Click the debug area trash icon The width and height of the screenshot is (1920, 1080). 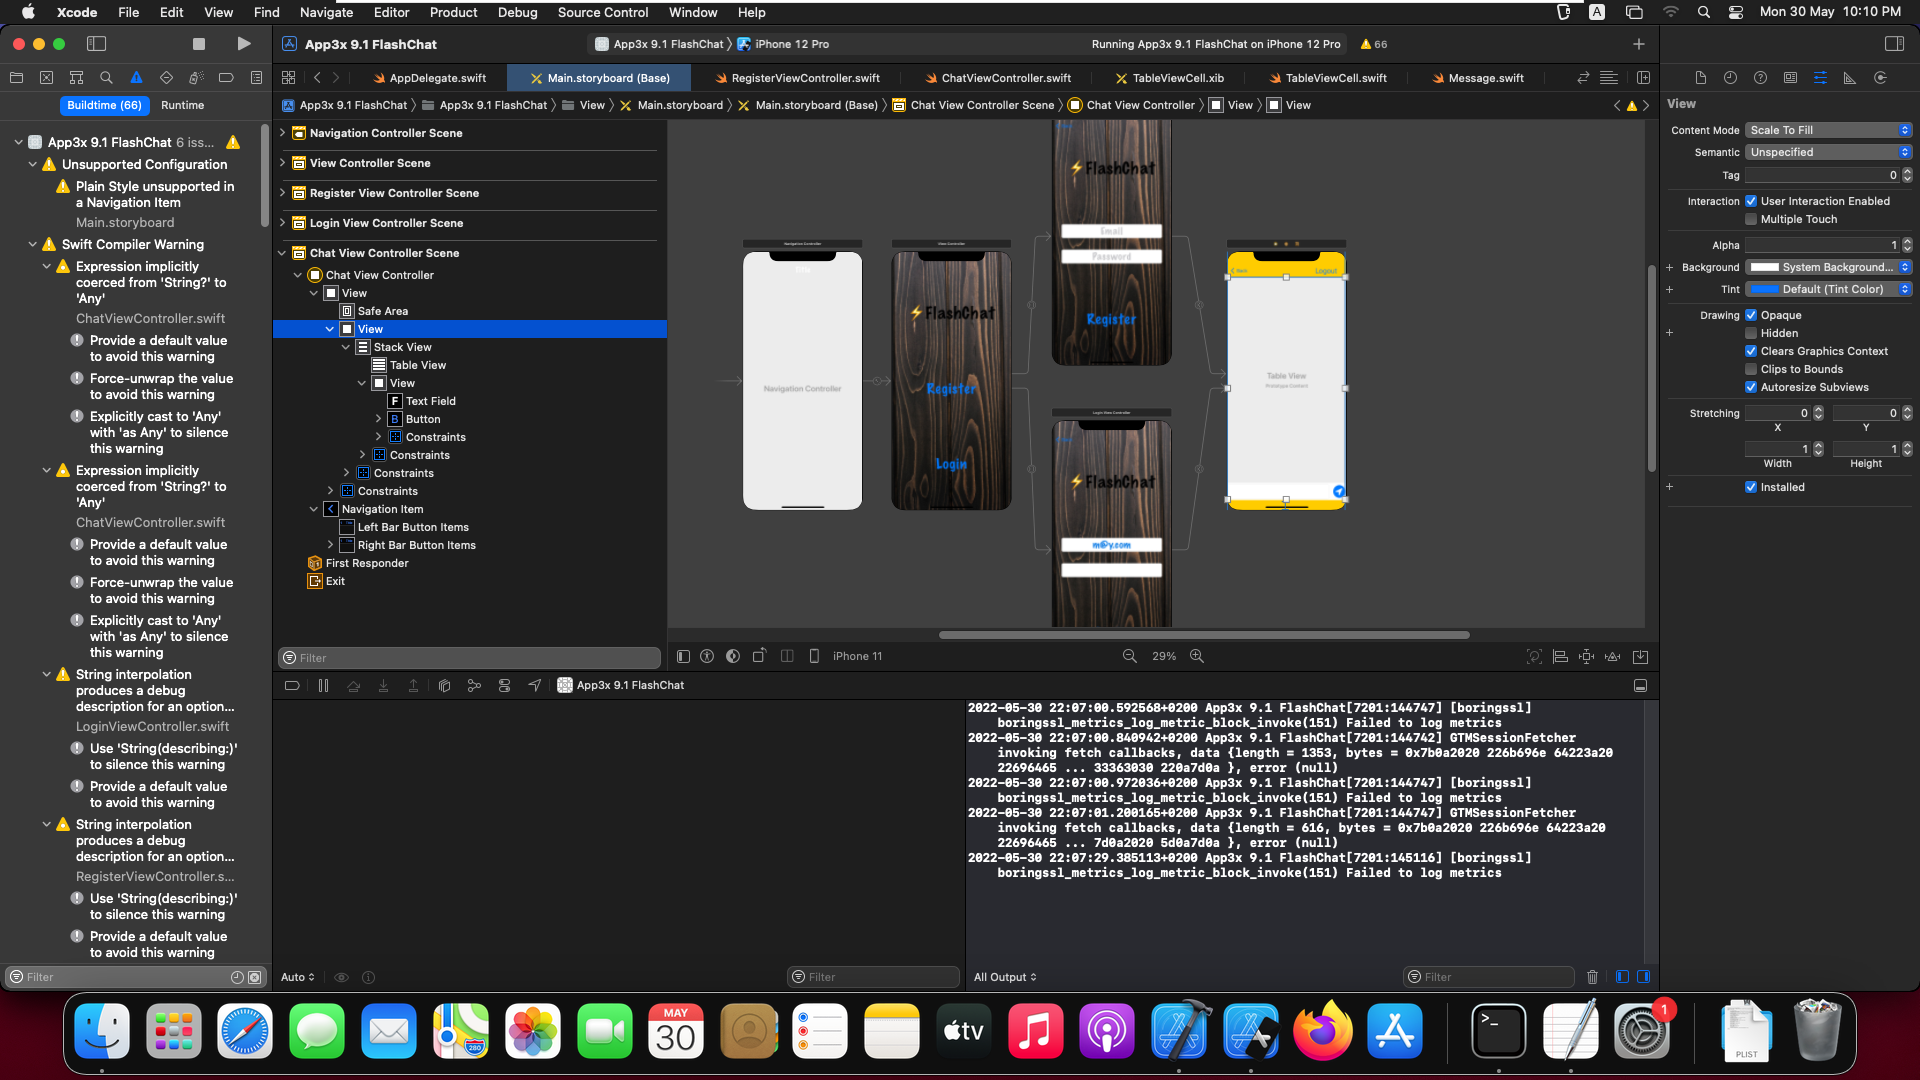(1593, 977)
